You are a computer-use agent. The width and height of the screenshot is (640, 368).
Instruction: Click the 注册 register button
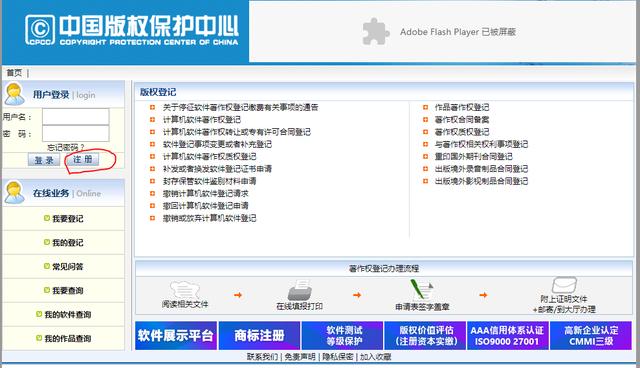pos(83,160)
